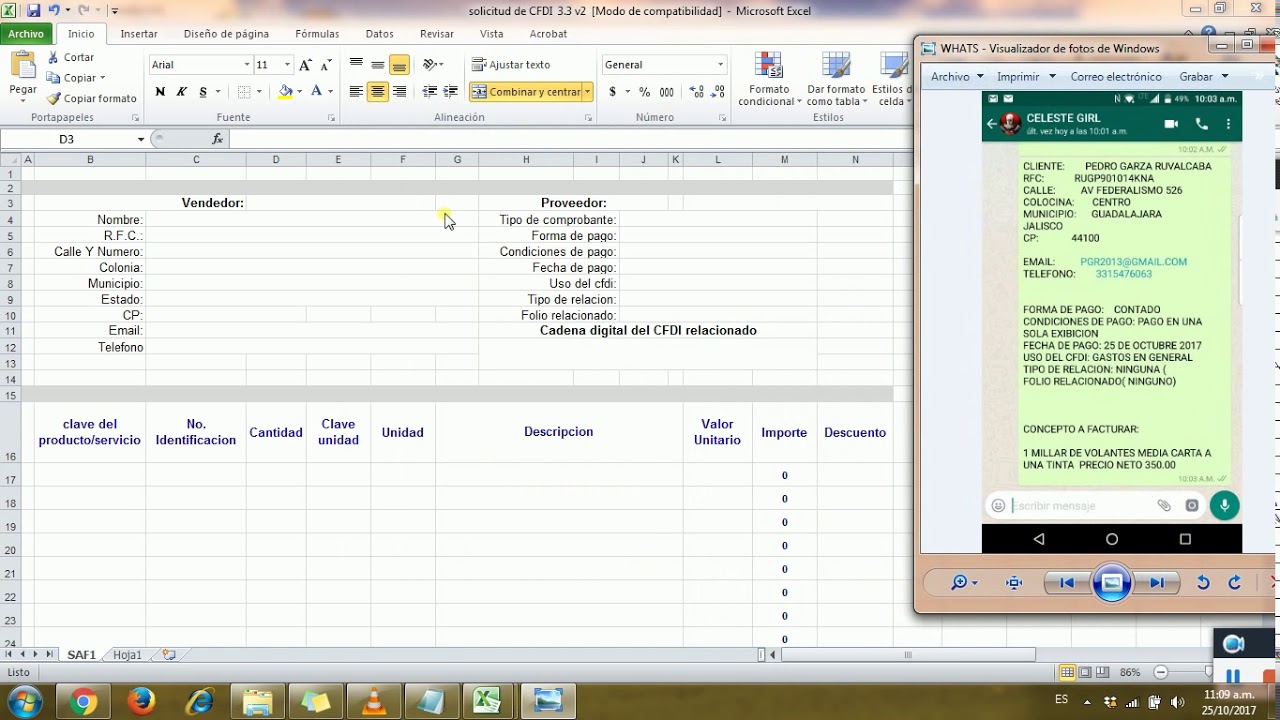Align text to middle vertically
This screenshot has height=720, width=1280.
click(378, 65)
